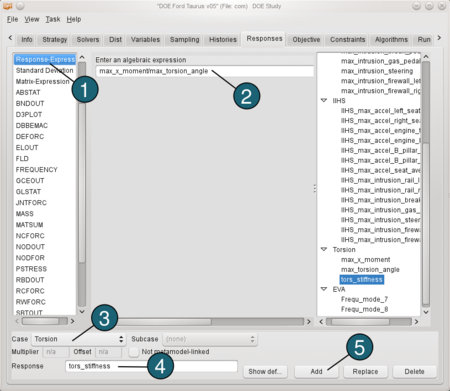Click the type list scroll-down arrow
The image size is (450, 391).
click(x=82, y=312)
